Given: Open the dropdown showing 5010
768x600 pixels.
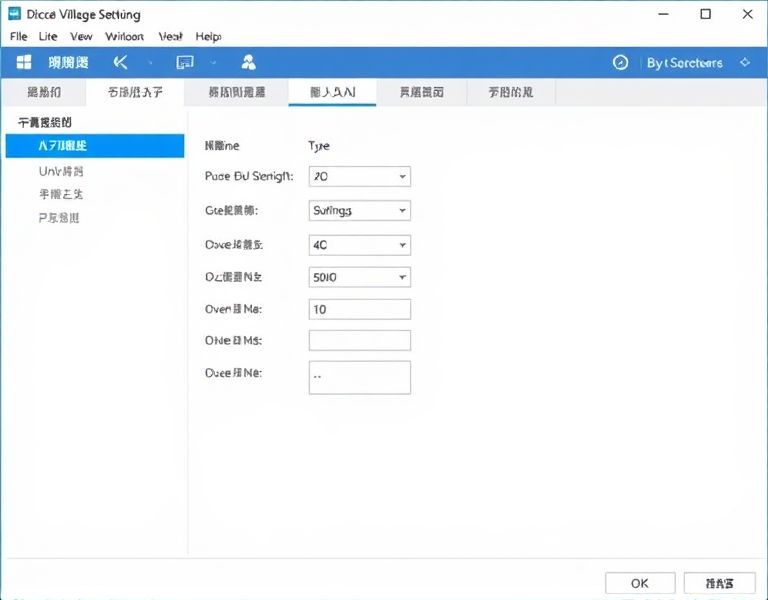Looking at the screenshot, I should click(360, 277).
